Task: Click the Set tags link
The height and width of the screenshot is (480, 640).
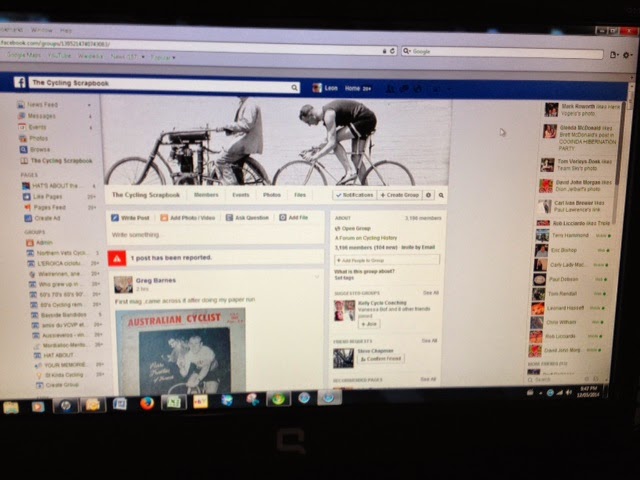Action: tap(344, 278)
